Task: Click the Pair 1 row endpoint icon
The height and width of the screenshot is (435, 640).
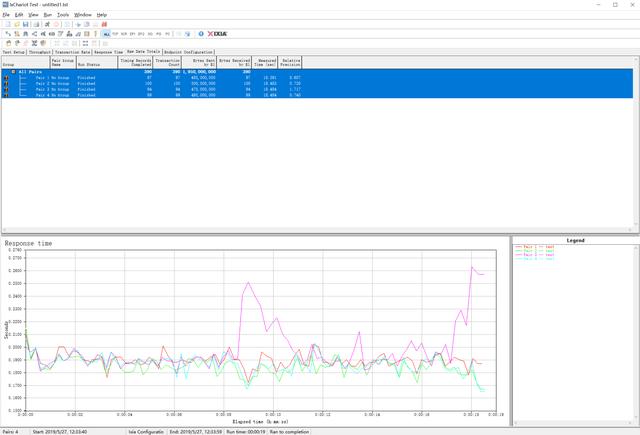Action: click(6, 77)
